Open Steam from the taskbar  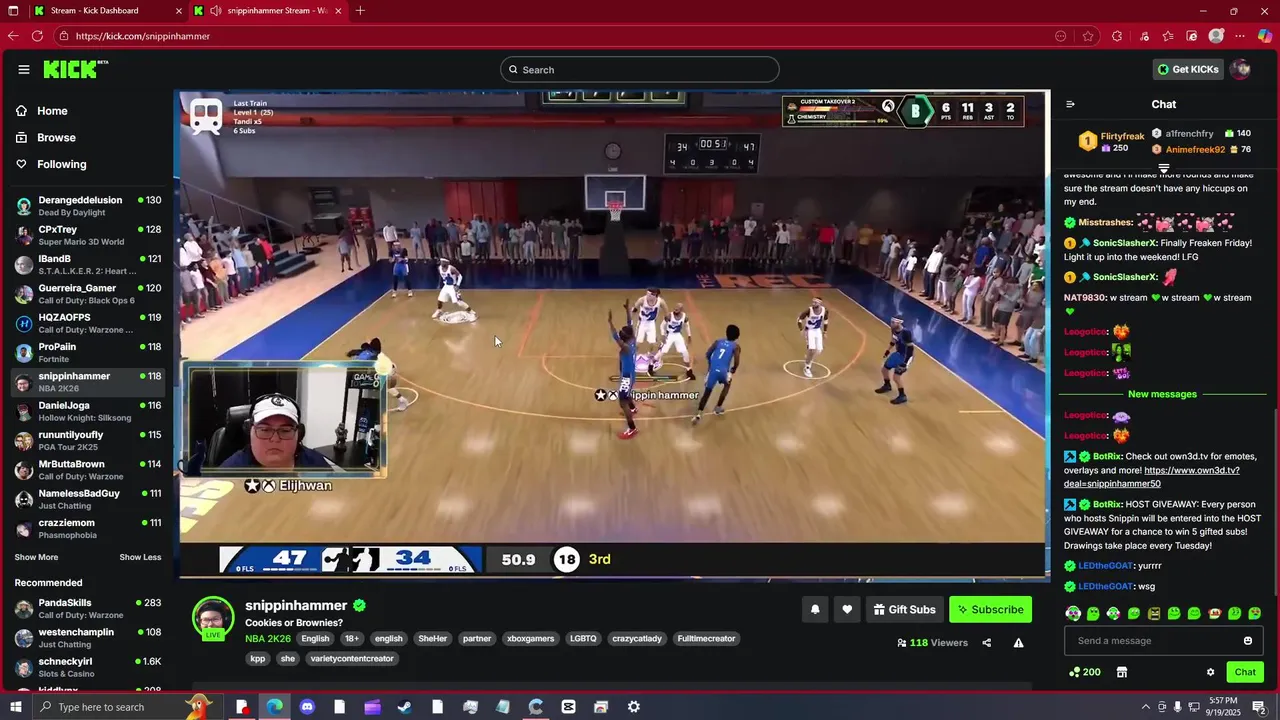pos(405,707)
